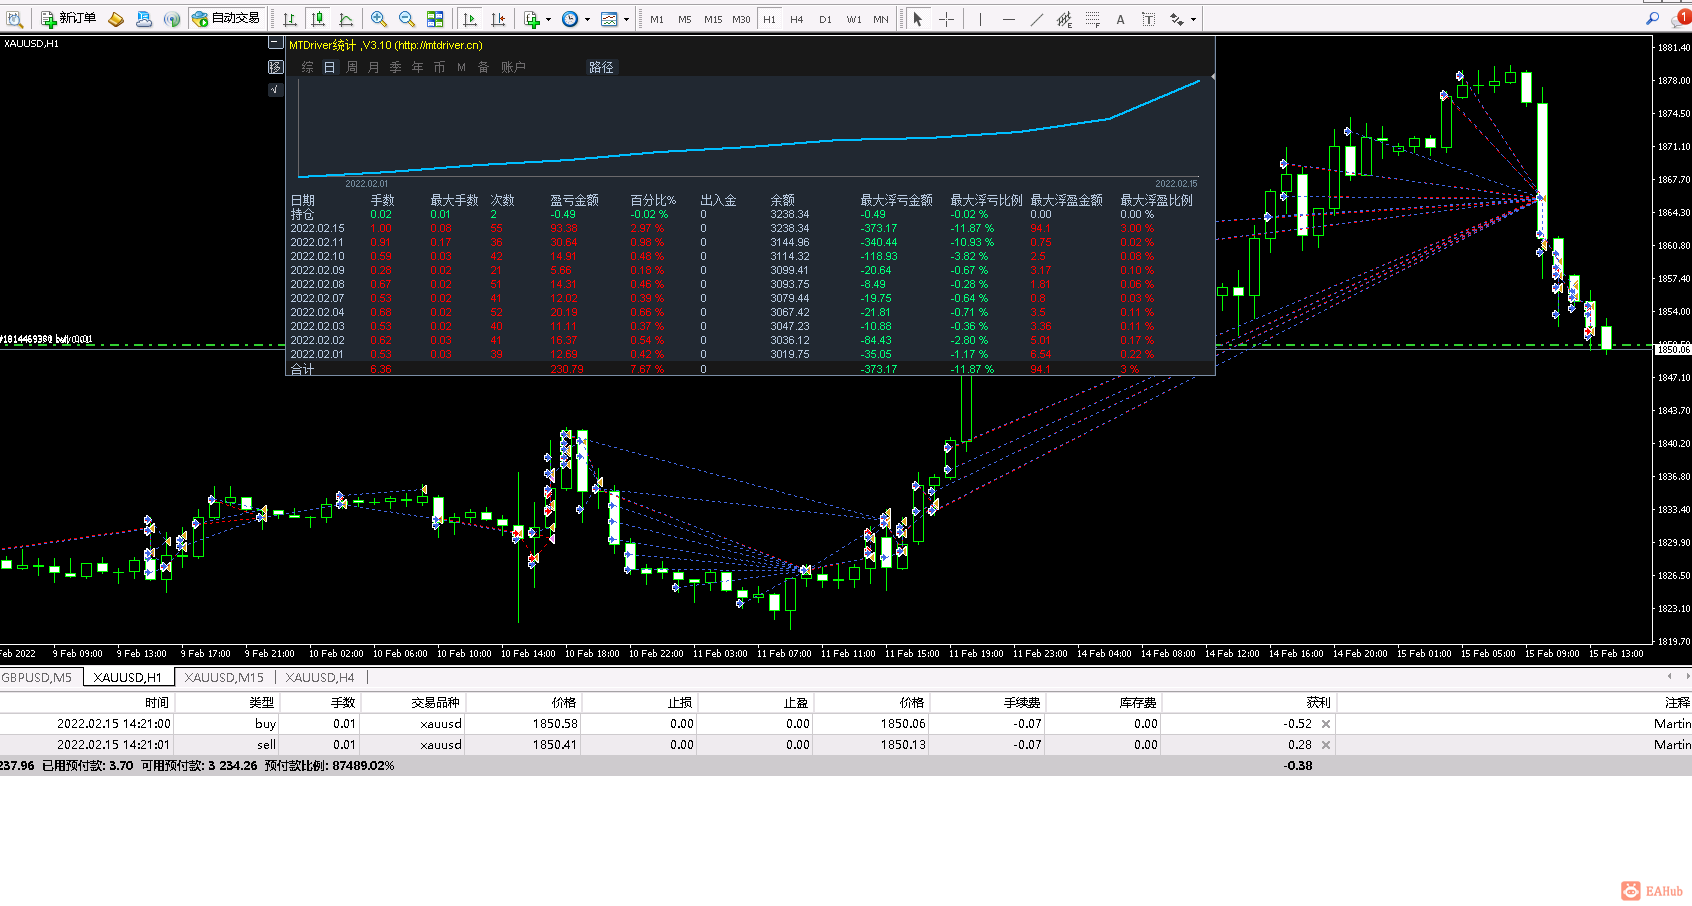The width and height of the screenshot is (1692, 906).
Task: Switch chart to line chart mode
Action: (x=346, y=18)
